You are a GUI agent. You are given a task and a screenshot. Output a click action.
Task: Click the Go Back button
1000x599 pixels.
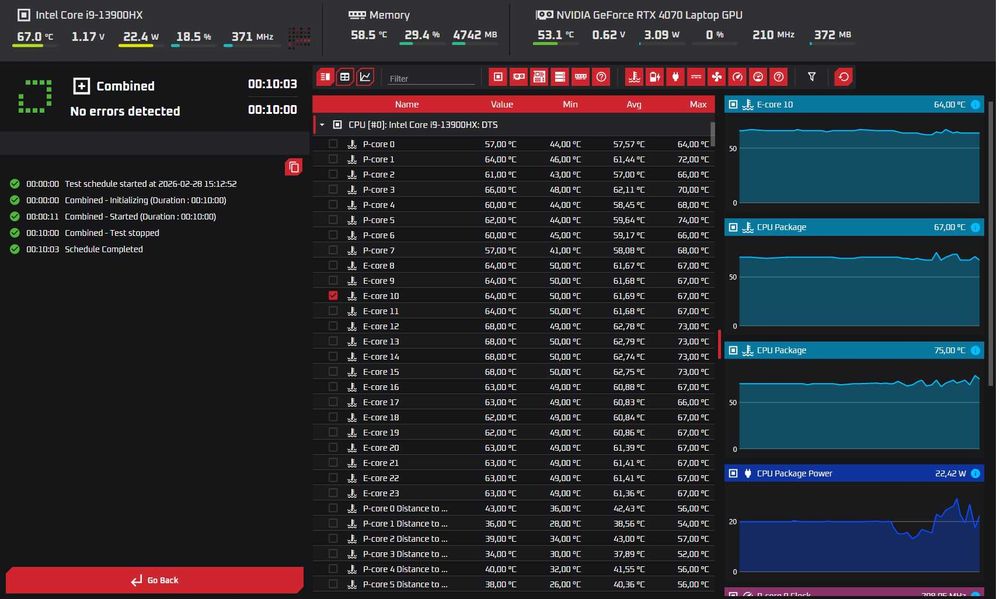click(x=154, y=580)
